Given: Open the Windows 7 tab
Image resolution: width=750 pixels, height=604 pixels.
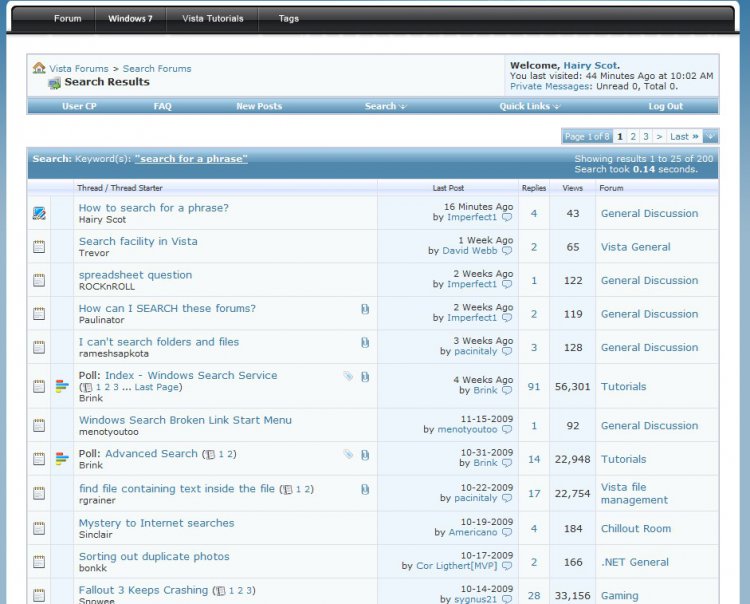Looking at the screenshot, I should [130, 19].
